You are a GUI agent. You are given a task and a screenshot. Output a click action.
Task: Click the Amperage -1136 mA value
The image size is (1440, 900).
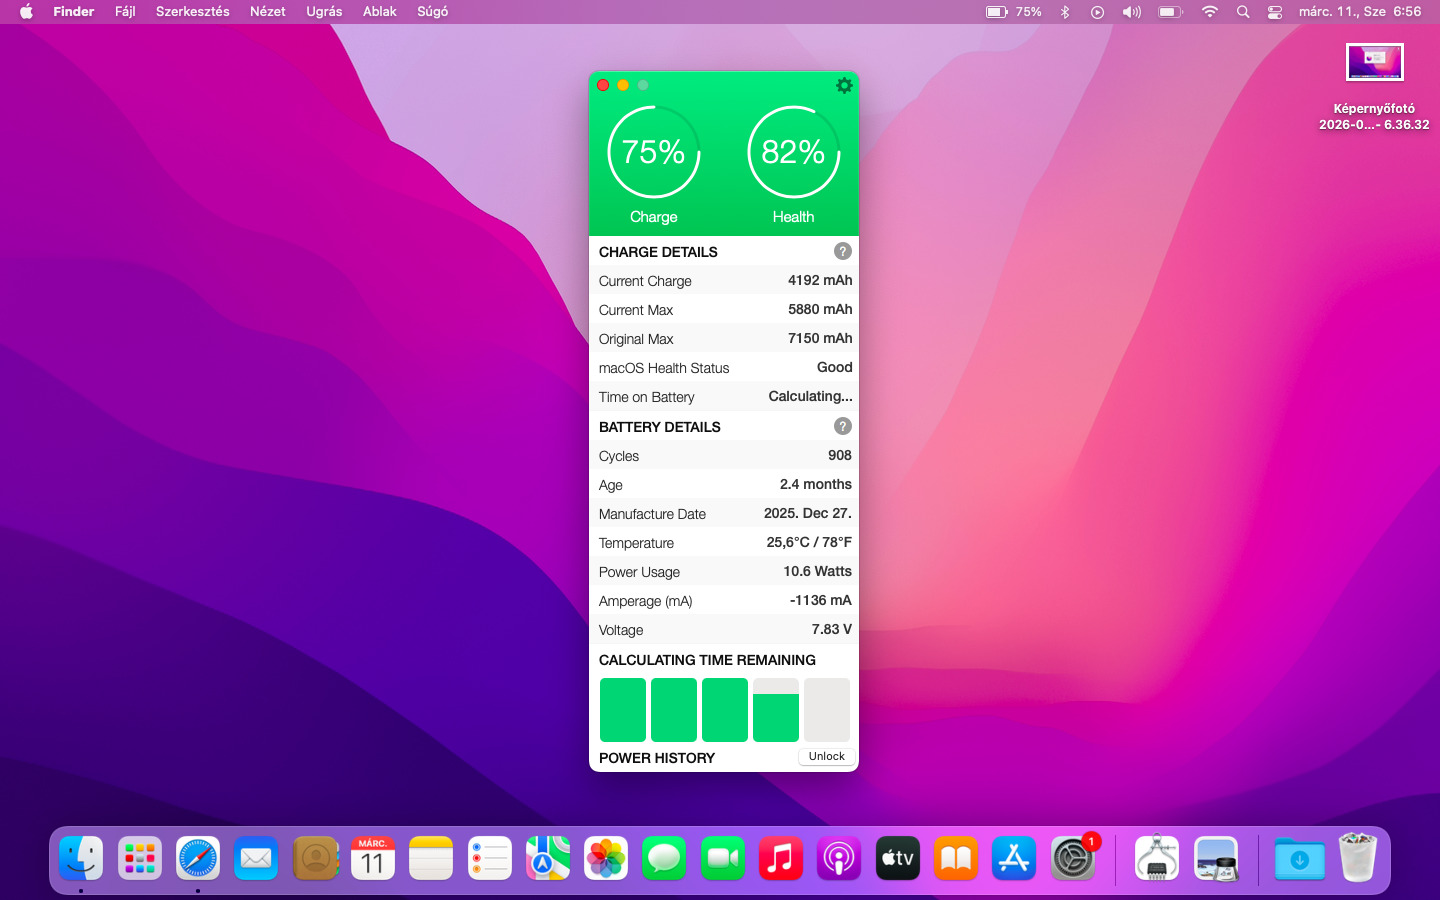pyautogui.click(x=821, y=600)
